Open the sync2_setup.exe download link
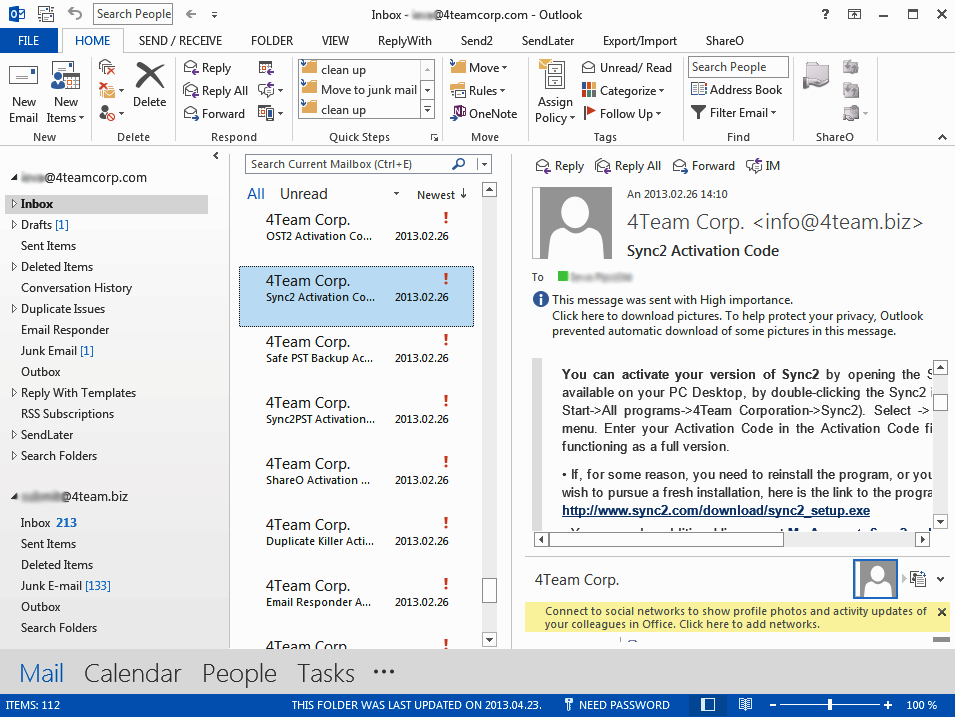 point(716,510)
